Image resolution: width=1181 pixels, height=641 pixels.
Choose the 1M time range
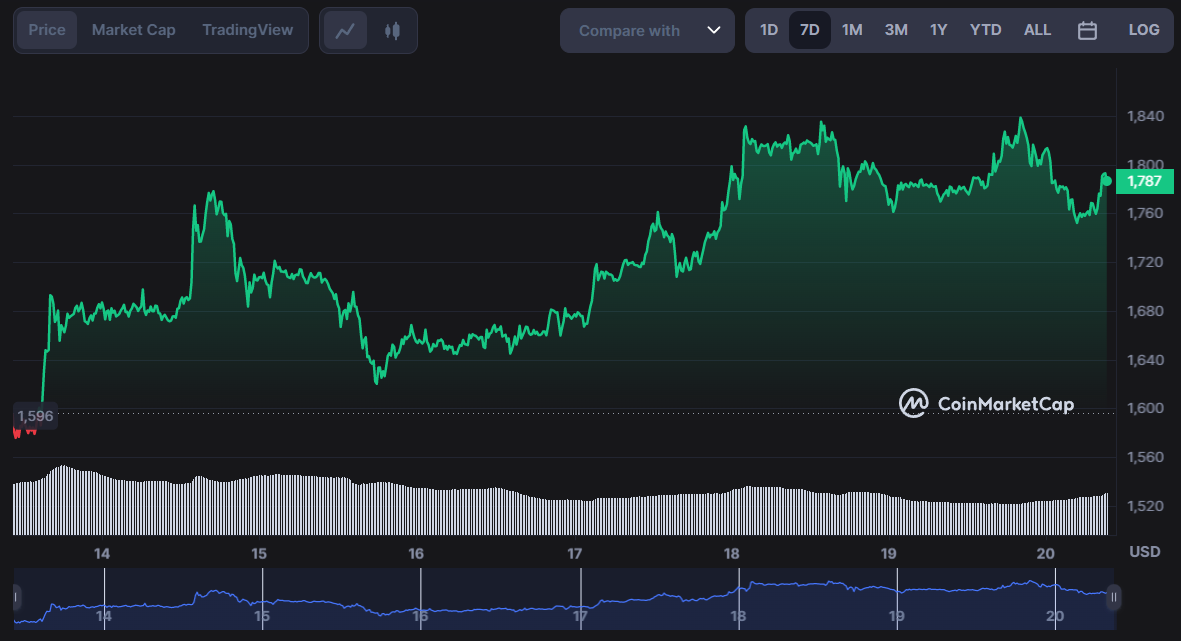click(851, 30)
